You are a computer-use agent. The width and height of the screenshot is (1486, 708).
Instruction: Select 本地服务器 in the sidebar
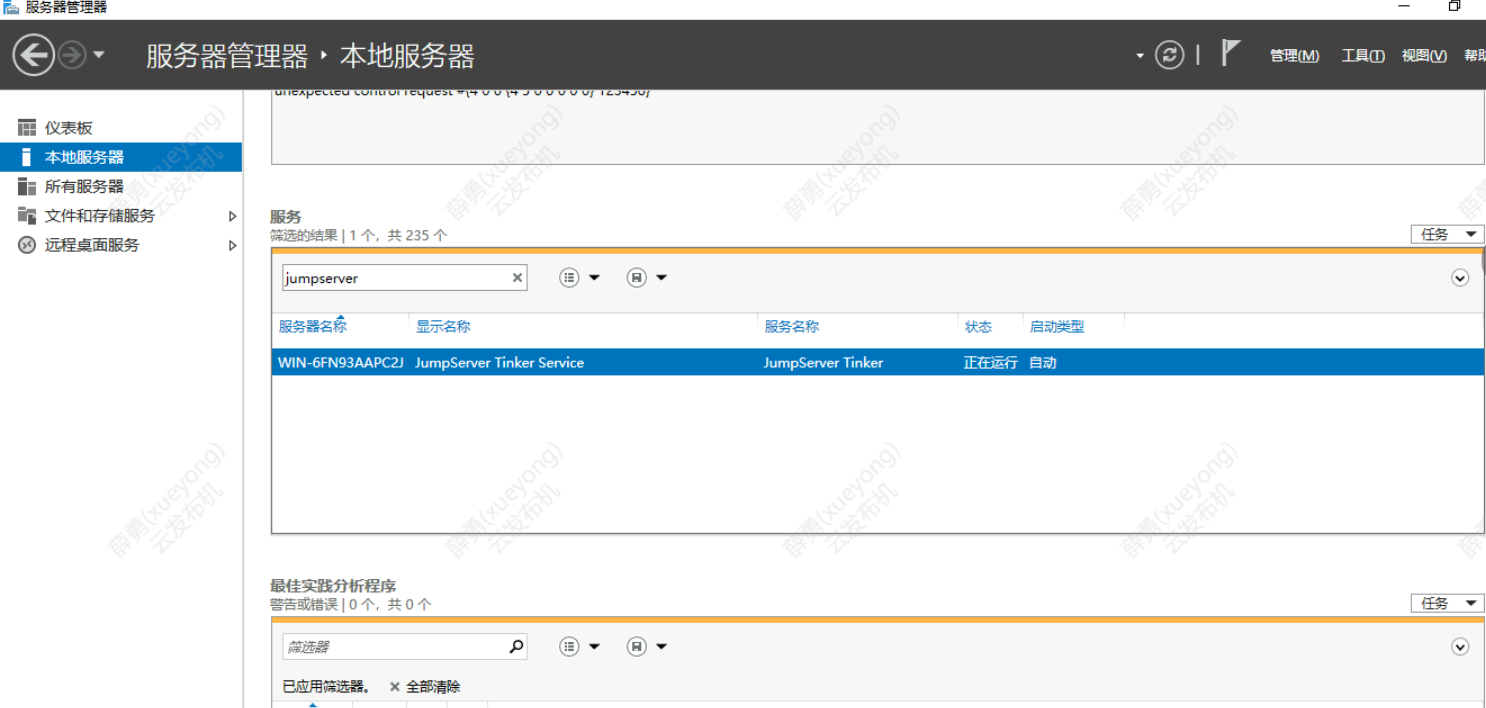pos(121,157)
